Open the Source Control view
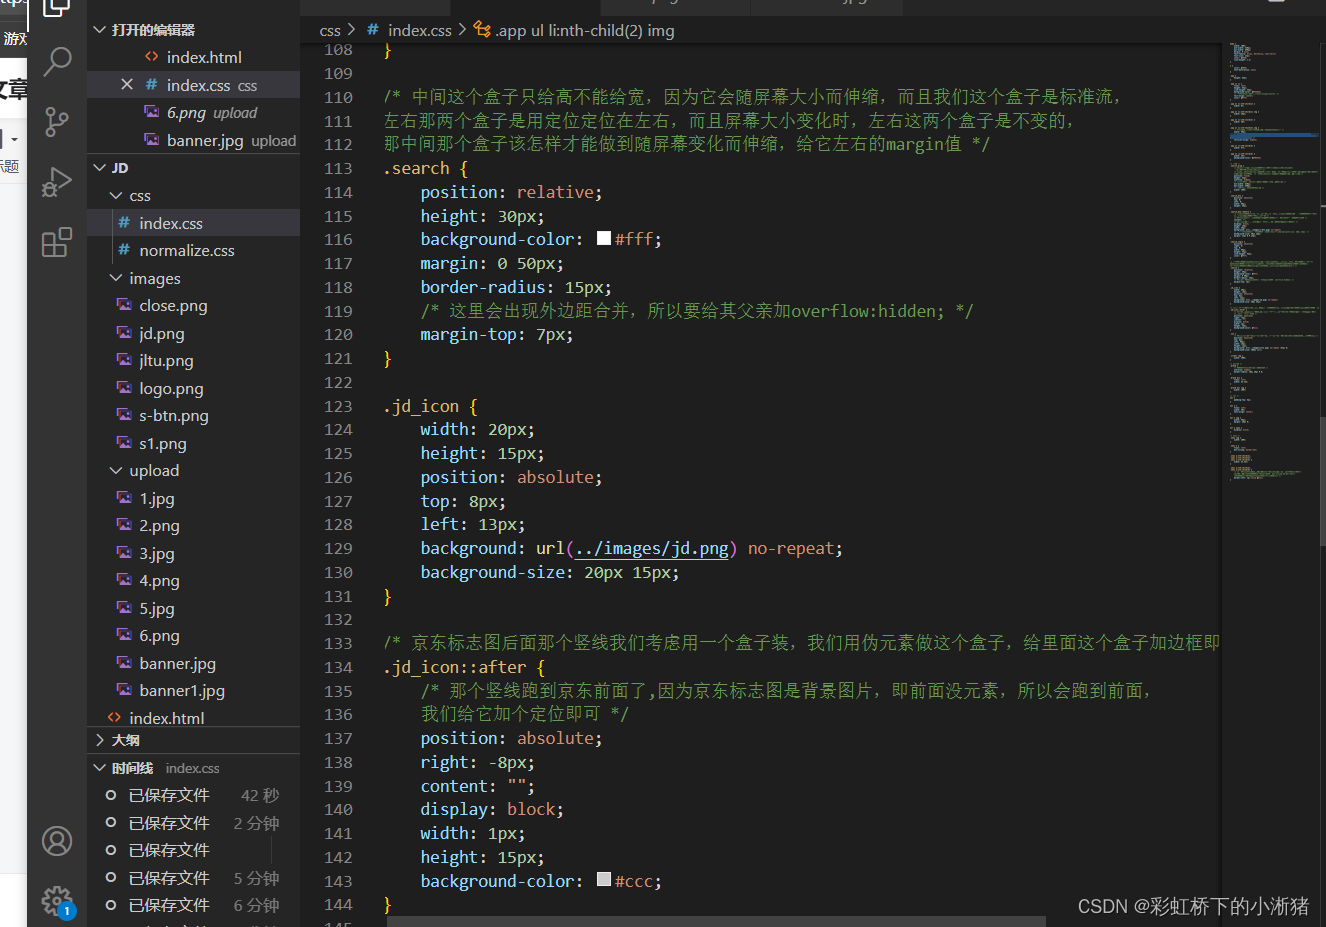 tap(57, 122)
